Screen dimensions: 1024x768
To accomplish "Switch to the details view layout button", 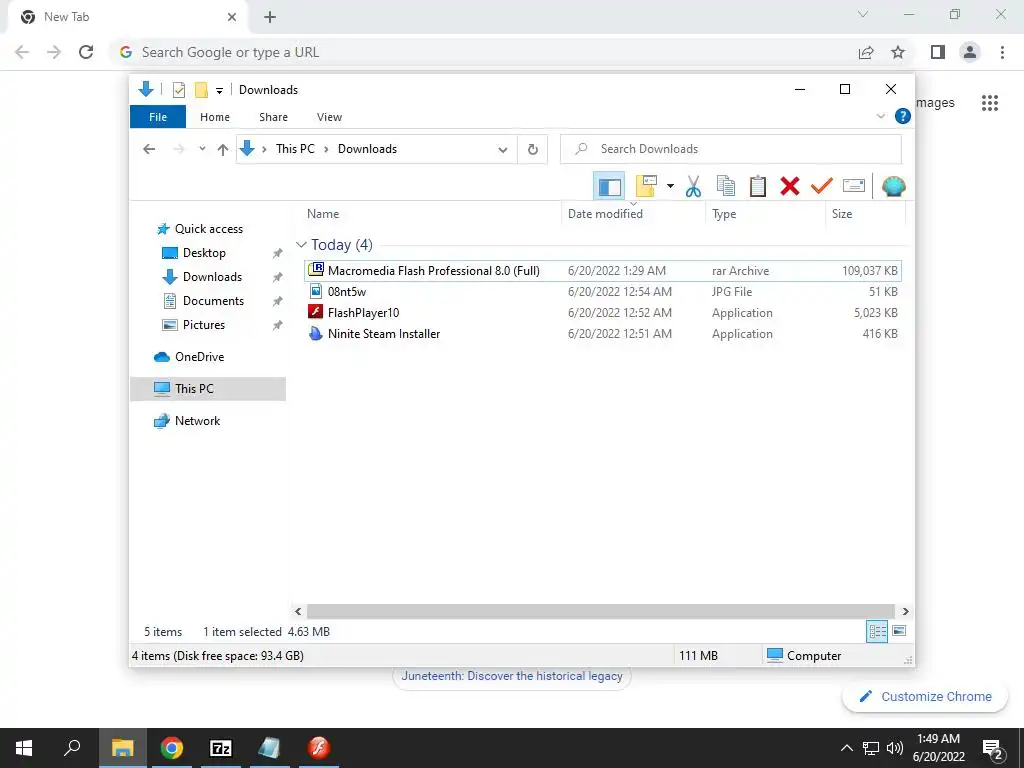I will (x=877, y=631).
